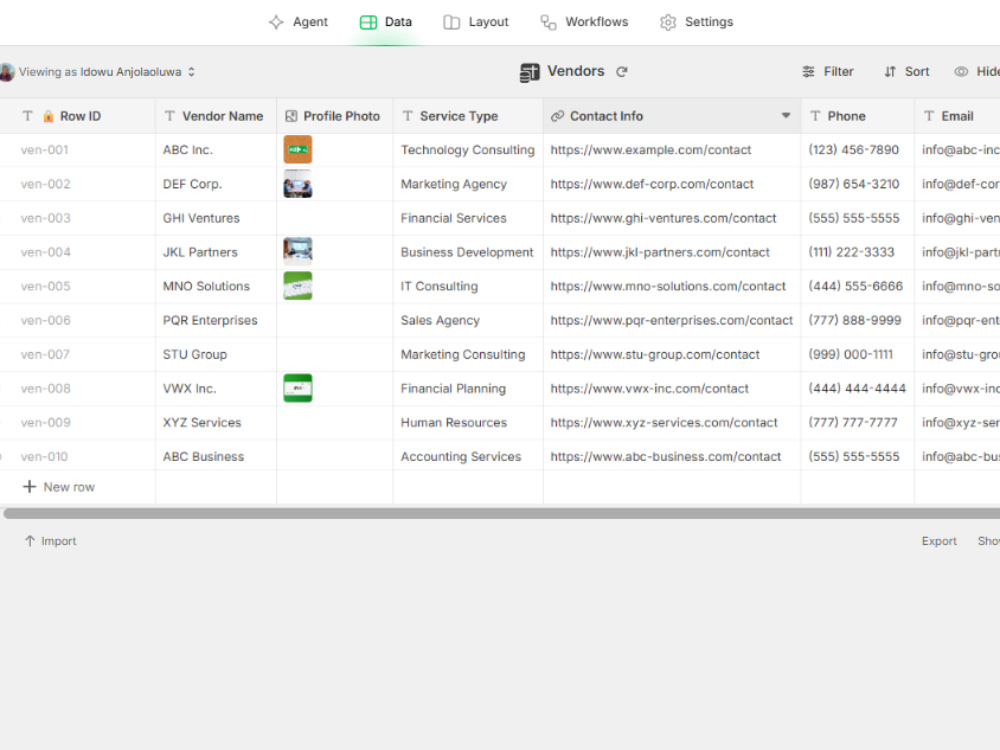
Task: Select the Vendor Name column header
Action: click(216, 116)
